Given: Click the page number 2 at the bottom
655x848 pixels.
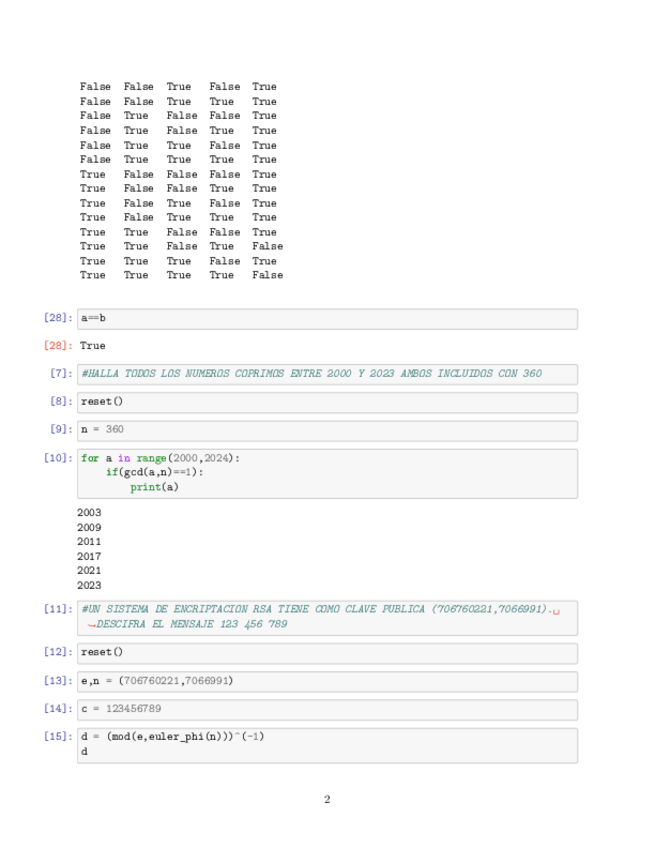Looking at the screenshot, I should coord(327,799).
